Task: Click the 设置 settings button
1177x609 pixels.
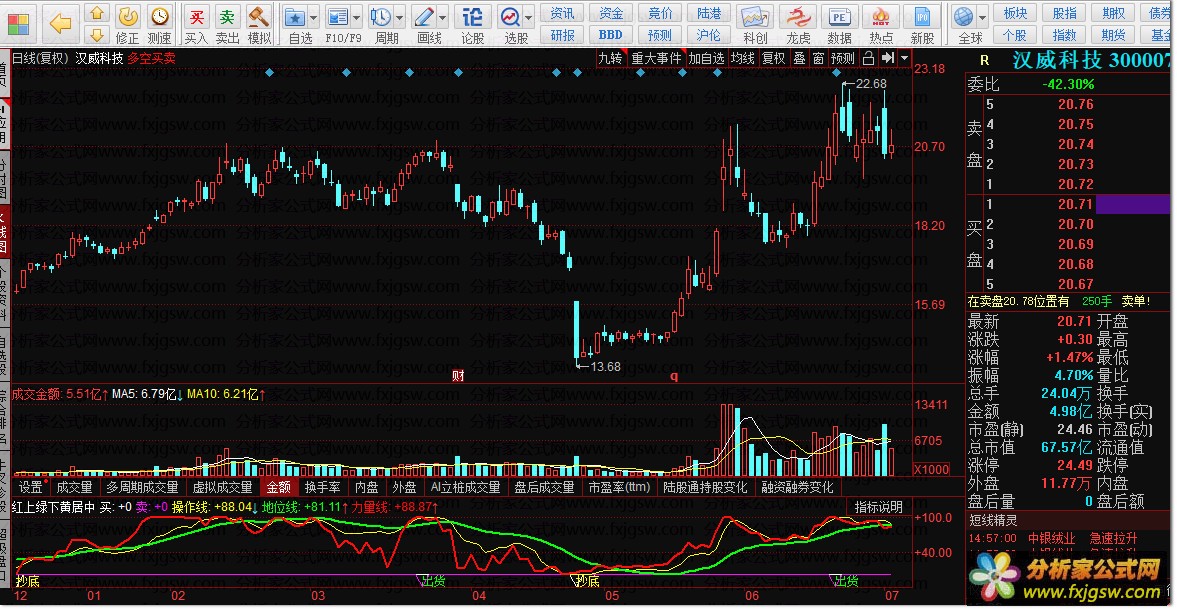Action: click(31, 487)
